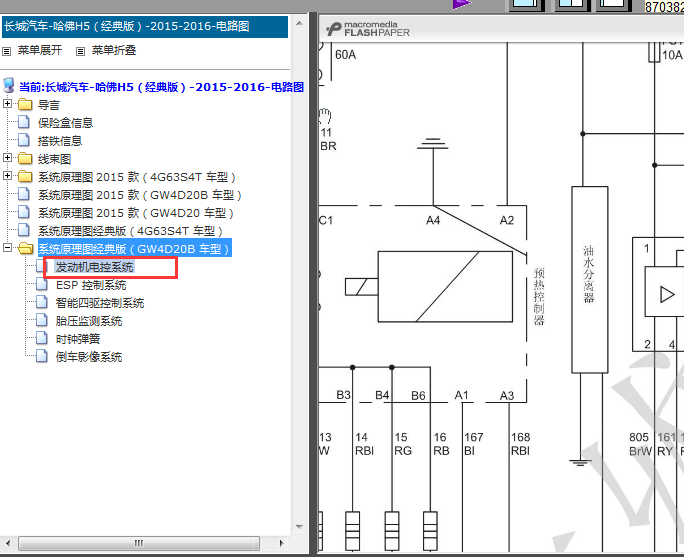Open 系统原理图 2015 款 (GW4D20B 车型) label

click(x=140, y=195)
